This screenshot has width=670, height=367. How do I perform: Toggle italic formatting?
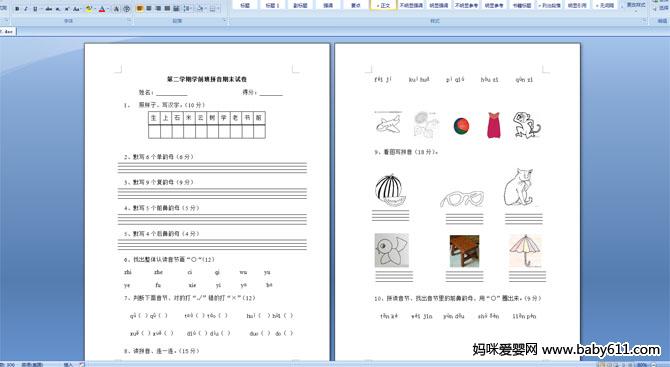pyautogui.click(x=26, y=9)
